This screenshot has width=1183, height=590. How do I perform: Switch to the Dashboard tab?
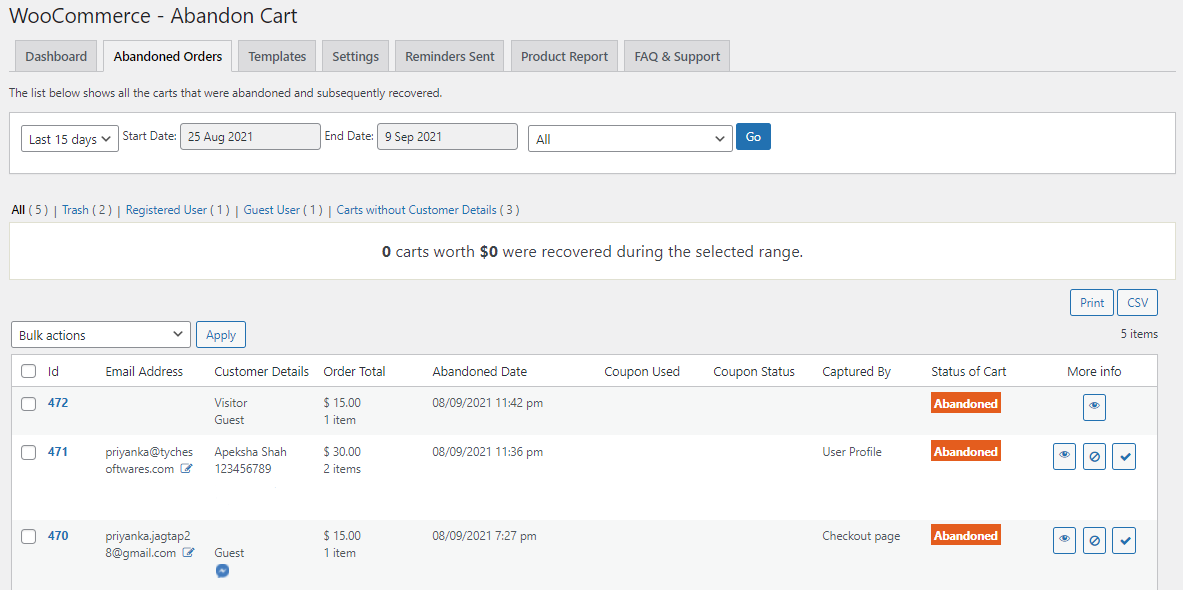[x=56, y=57]
